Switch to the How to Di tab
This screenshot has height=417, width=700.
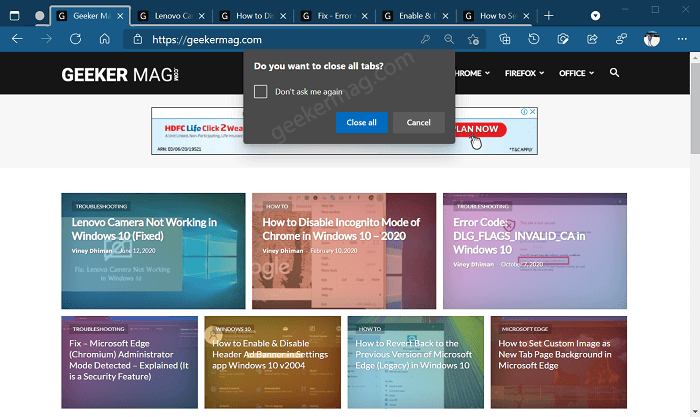coord(253,16)
